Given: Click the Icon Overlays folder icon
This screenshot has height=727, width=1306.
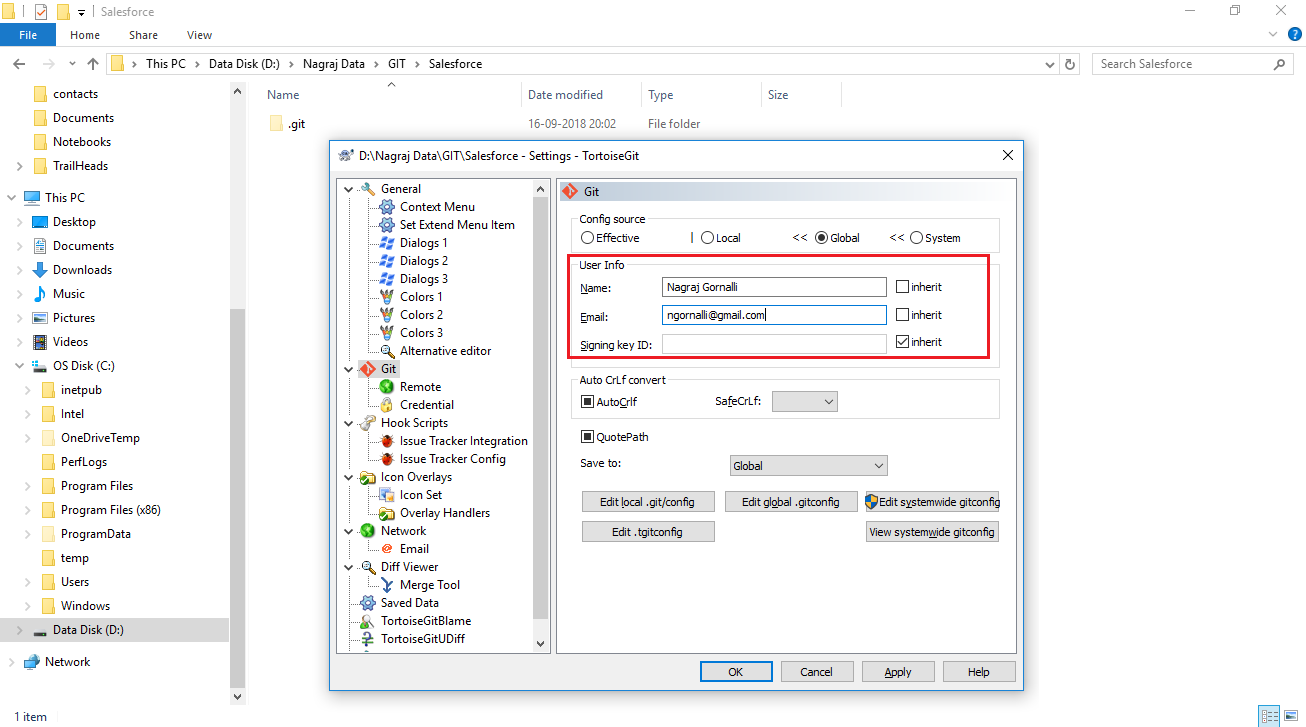Looking at the screenshot, I should pos(367,477).
